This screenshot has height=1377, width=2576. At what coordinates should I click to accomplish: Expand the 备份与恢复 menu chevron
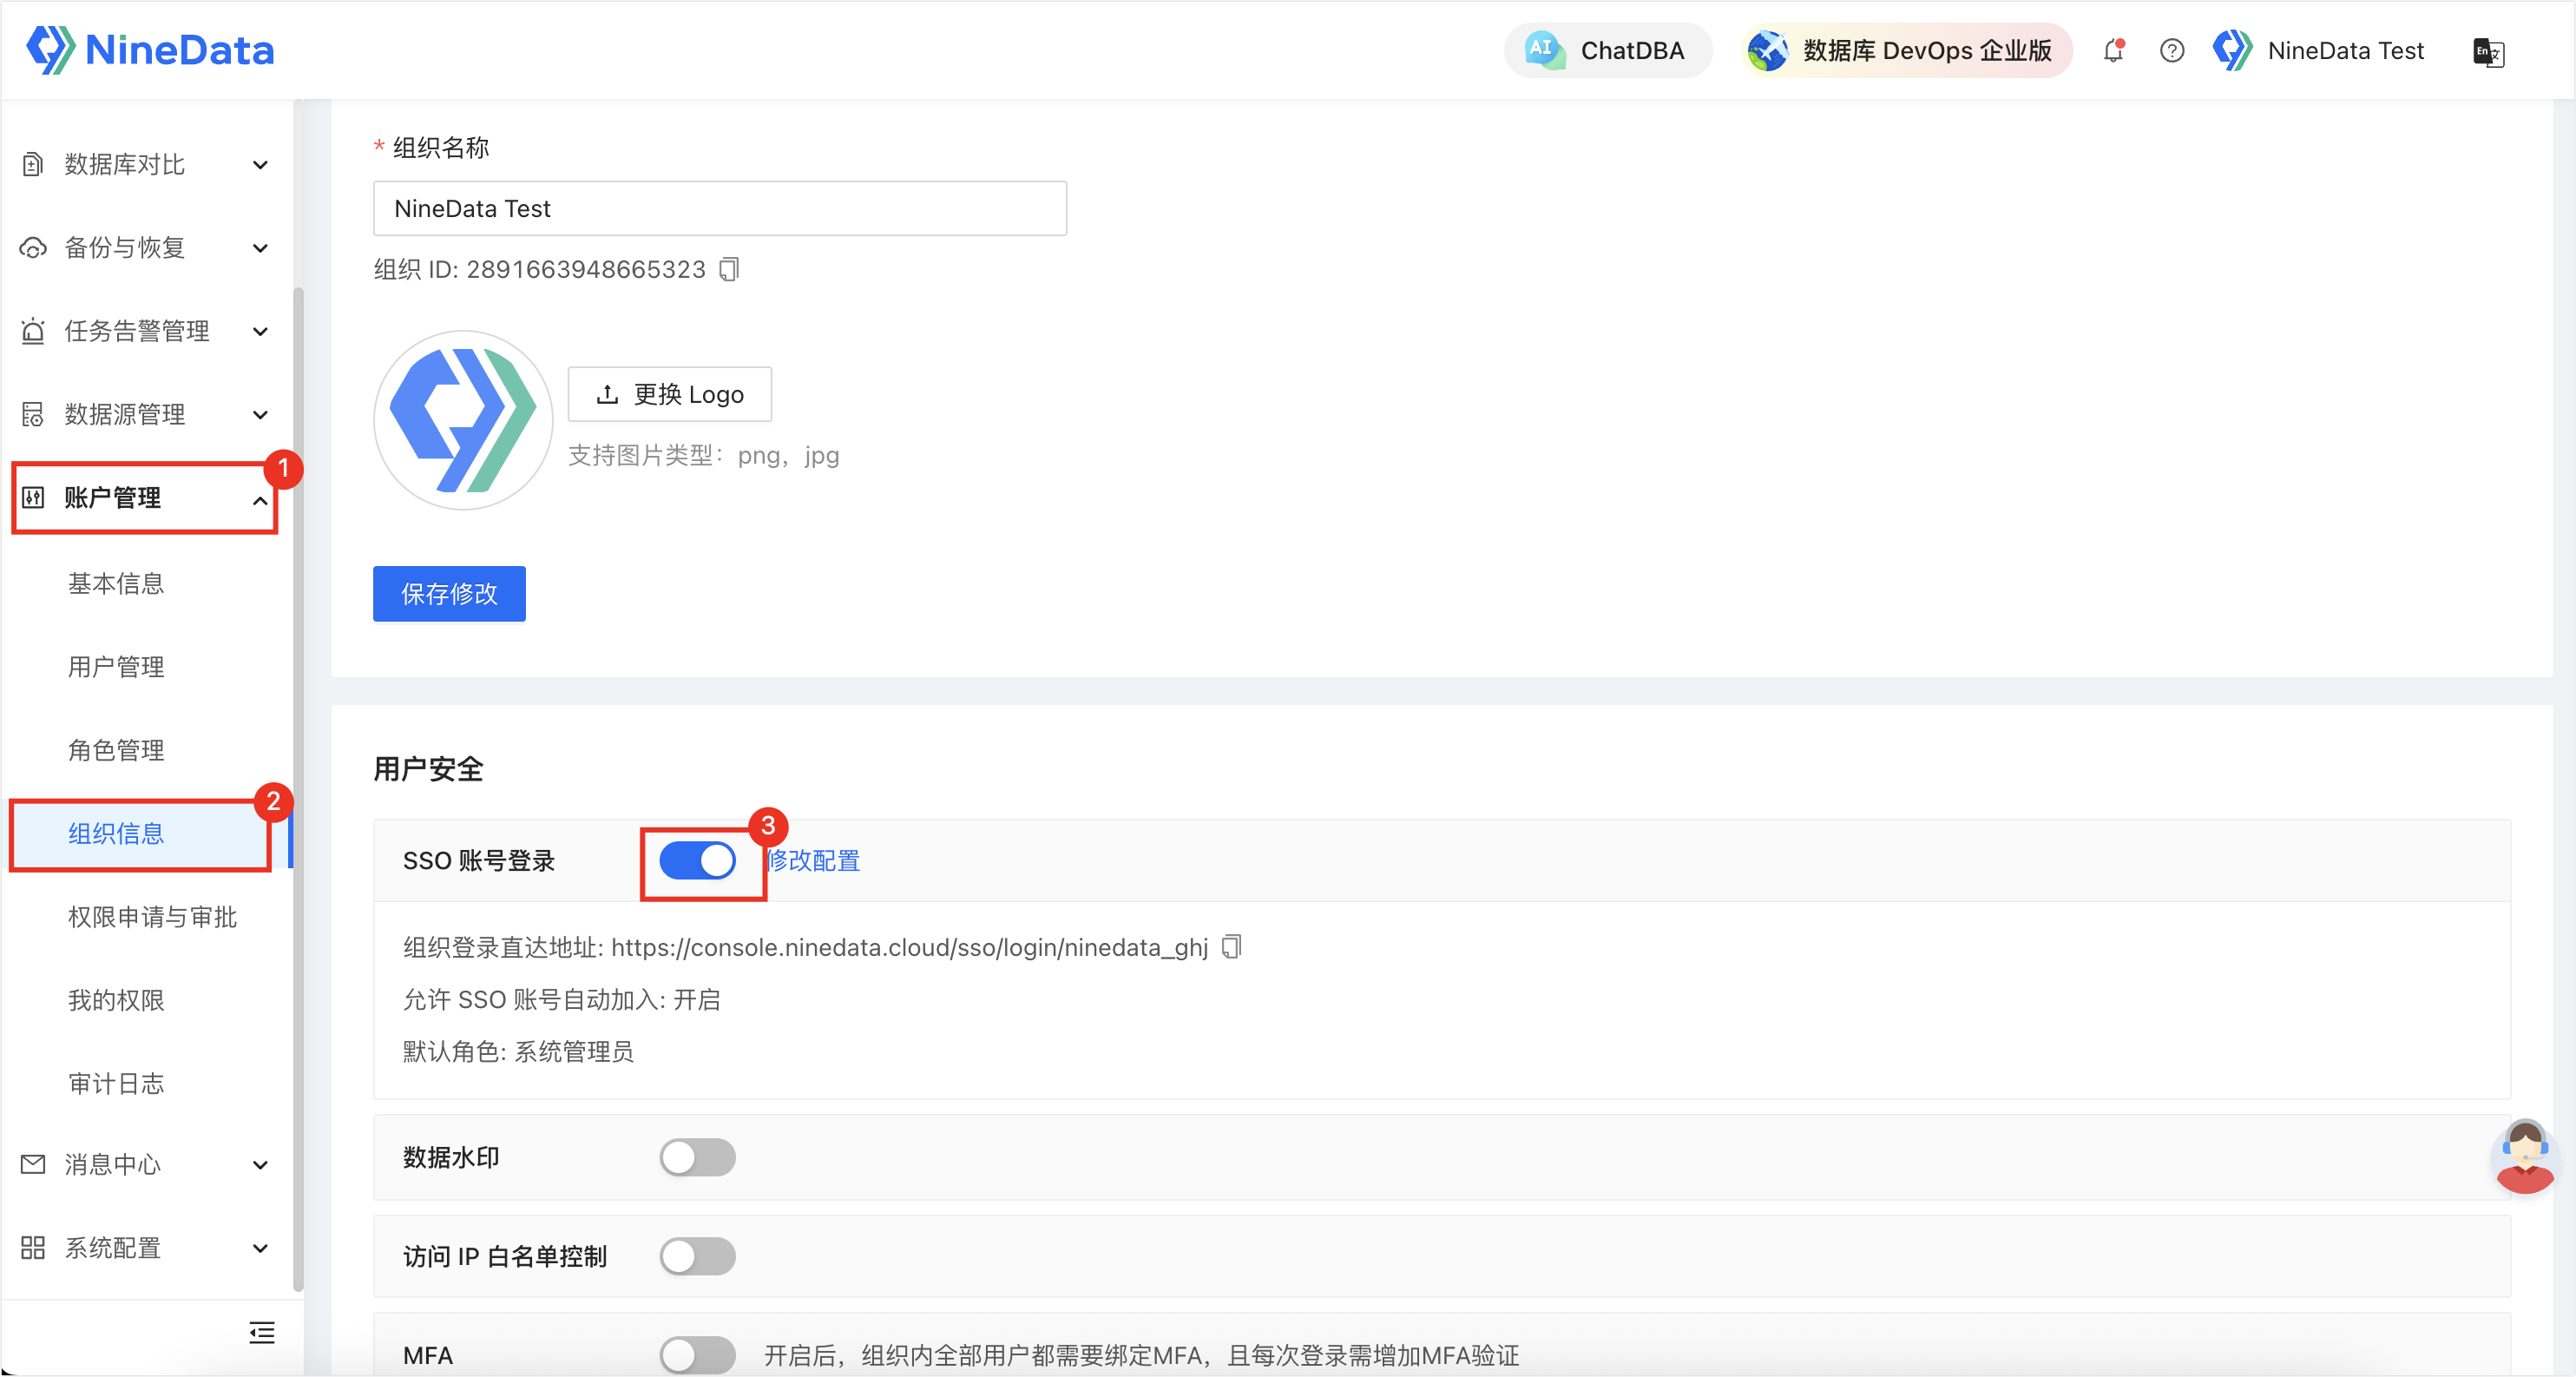point(260,248)
